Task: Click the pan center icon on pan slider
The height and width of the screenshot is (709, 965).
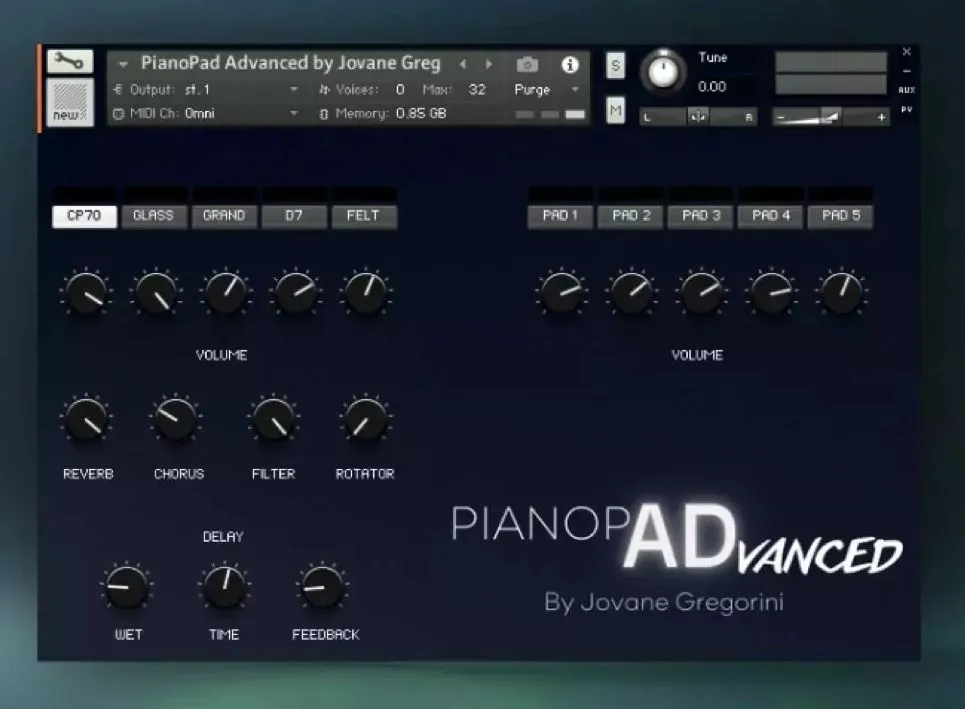Action: pyautogui.click(x=698, y=116)
